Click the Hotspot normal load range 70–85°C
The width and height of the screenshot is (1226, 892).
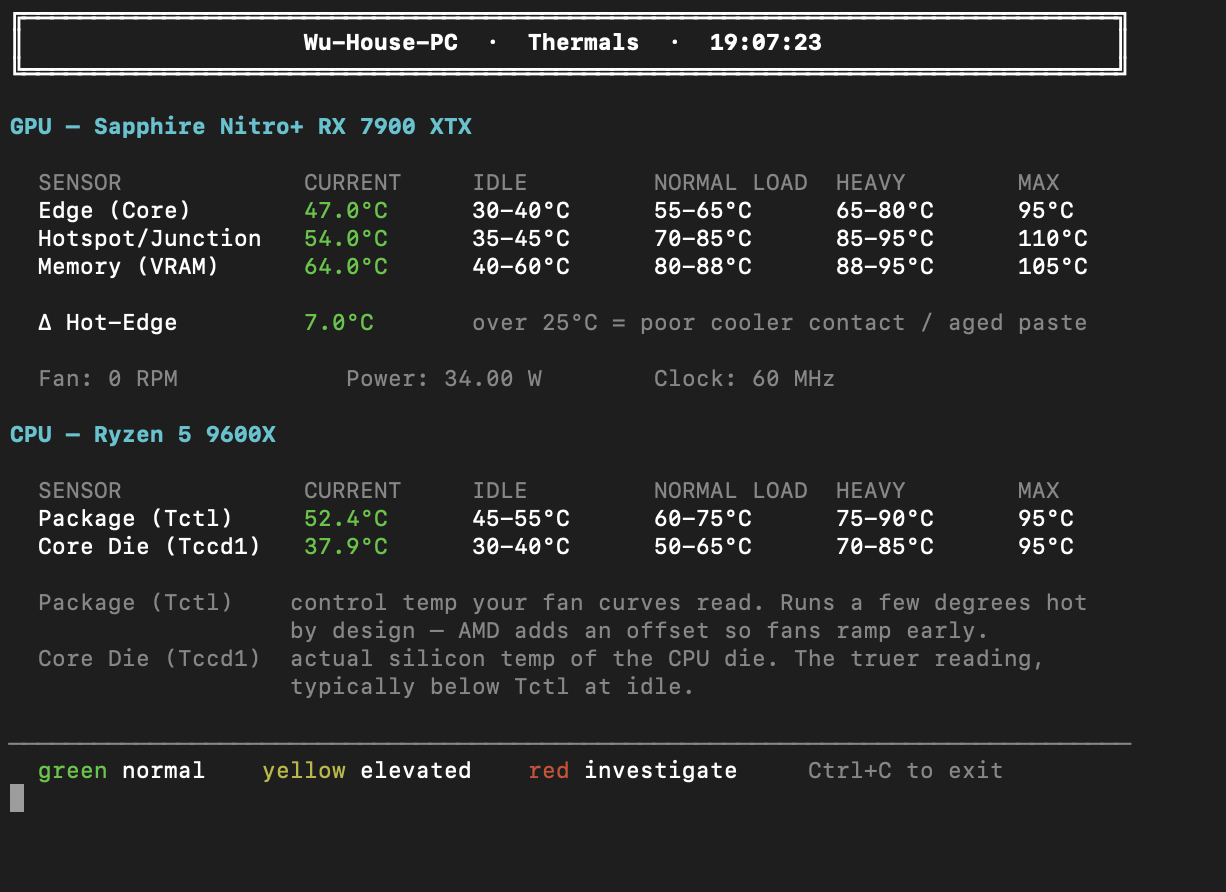[x=703, y=238]
